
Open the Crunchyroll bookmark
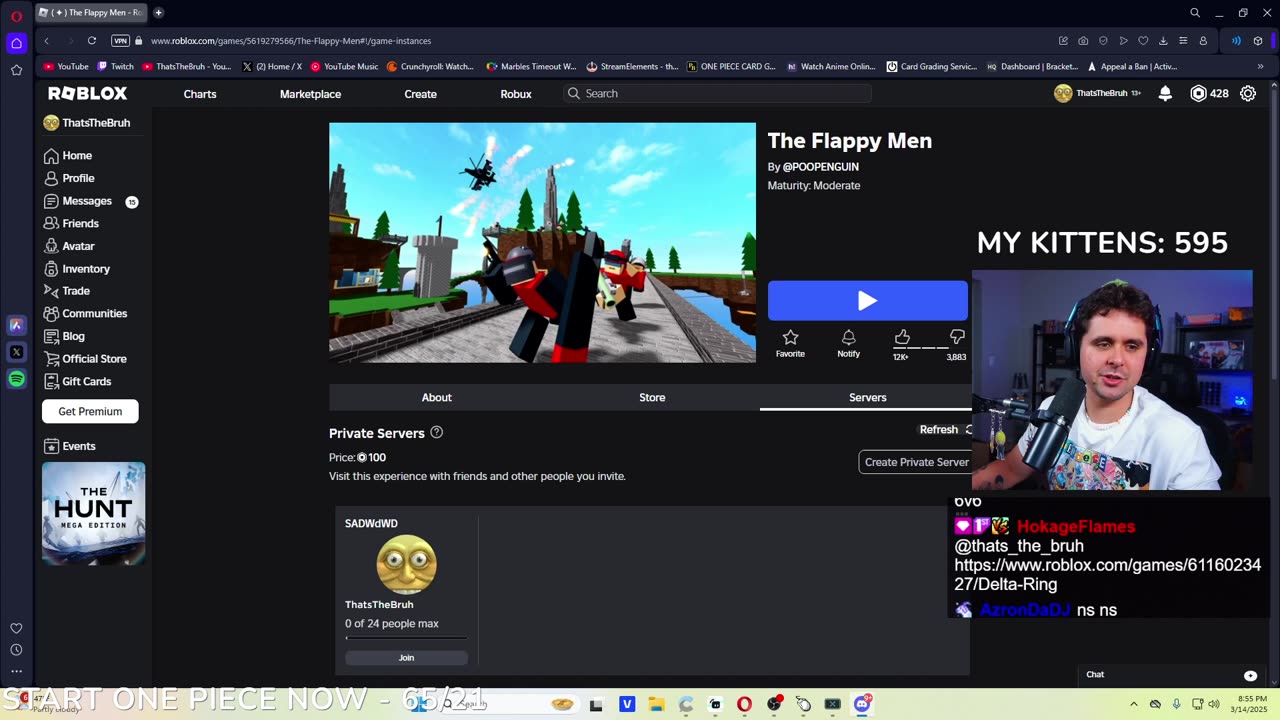click(430, 67)
